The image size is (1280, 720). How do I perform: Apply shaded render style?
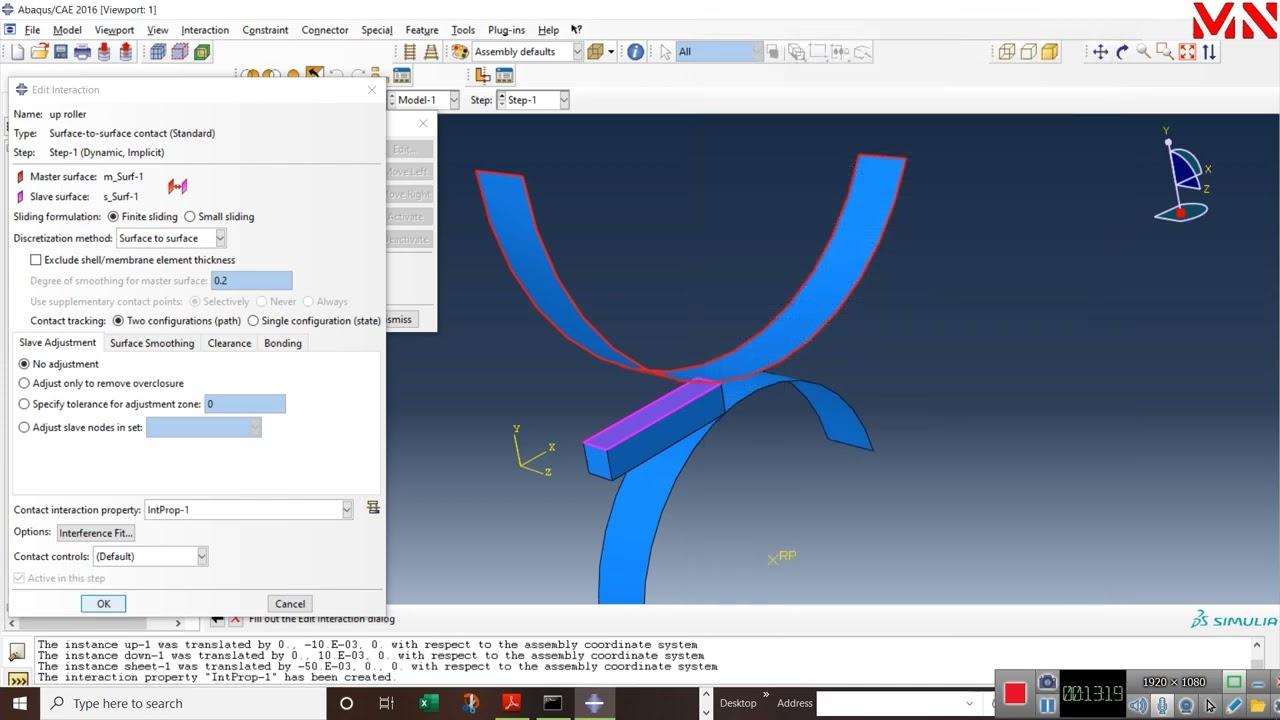(1049, 52)
